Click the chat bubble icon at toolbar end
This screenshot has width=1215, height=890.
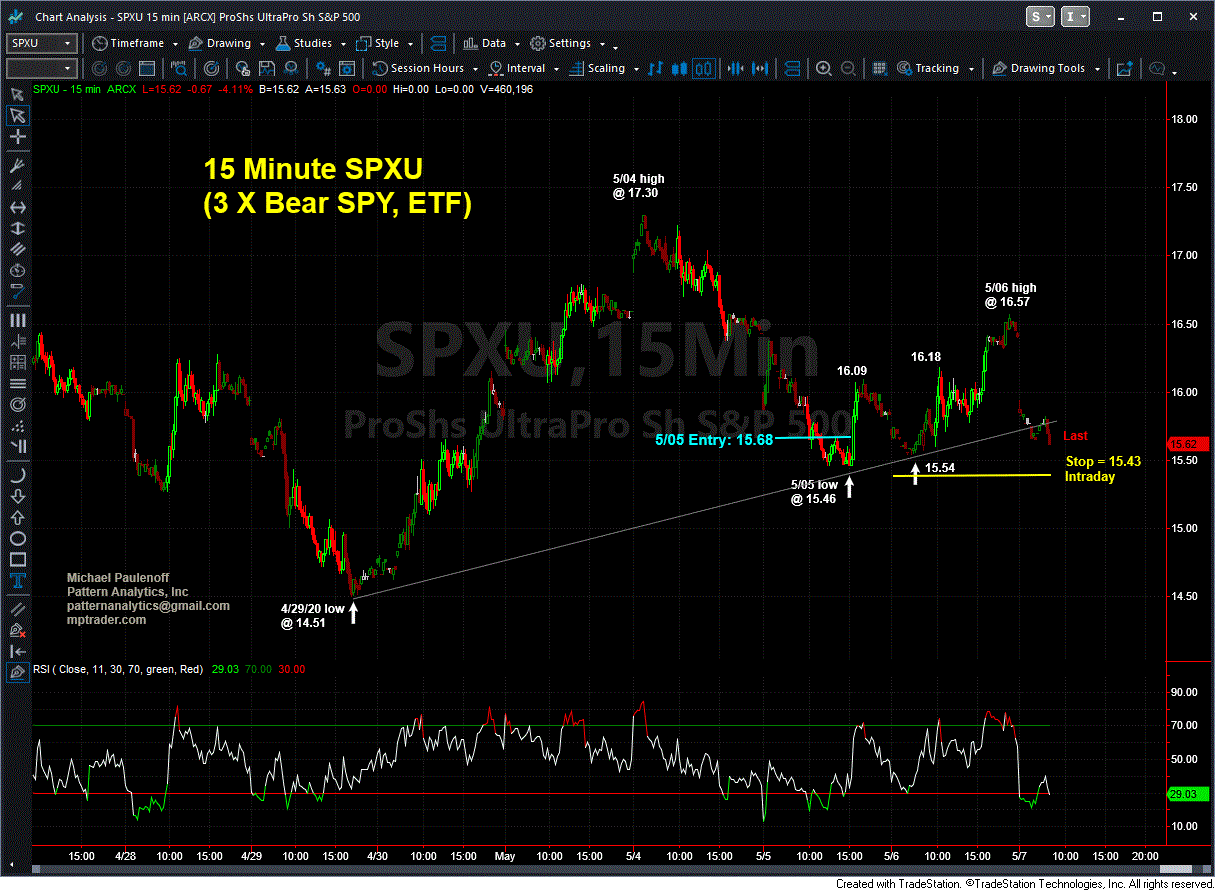pos(1157,69)
